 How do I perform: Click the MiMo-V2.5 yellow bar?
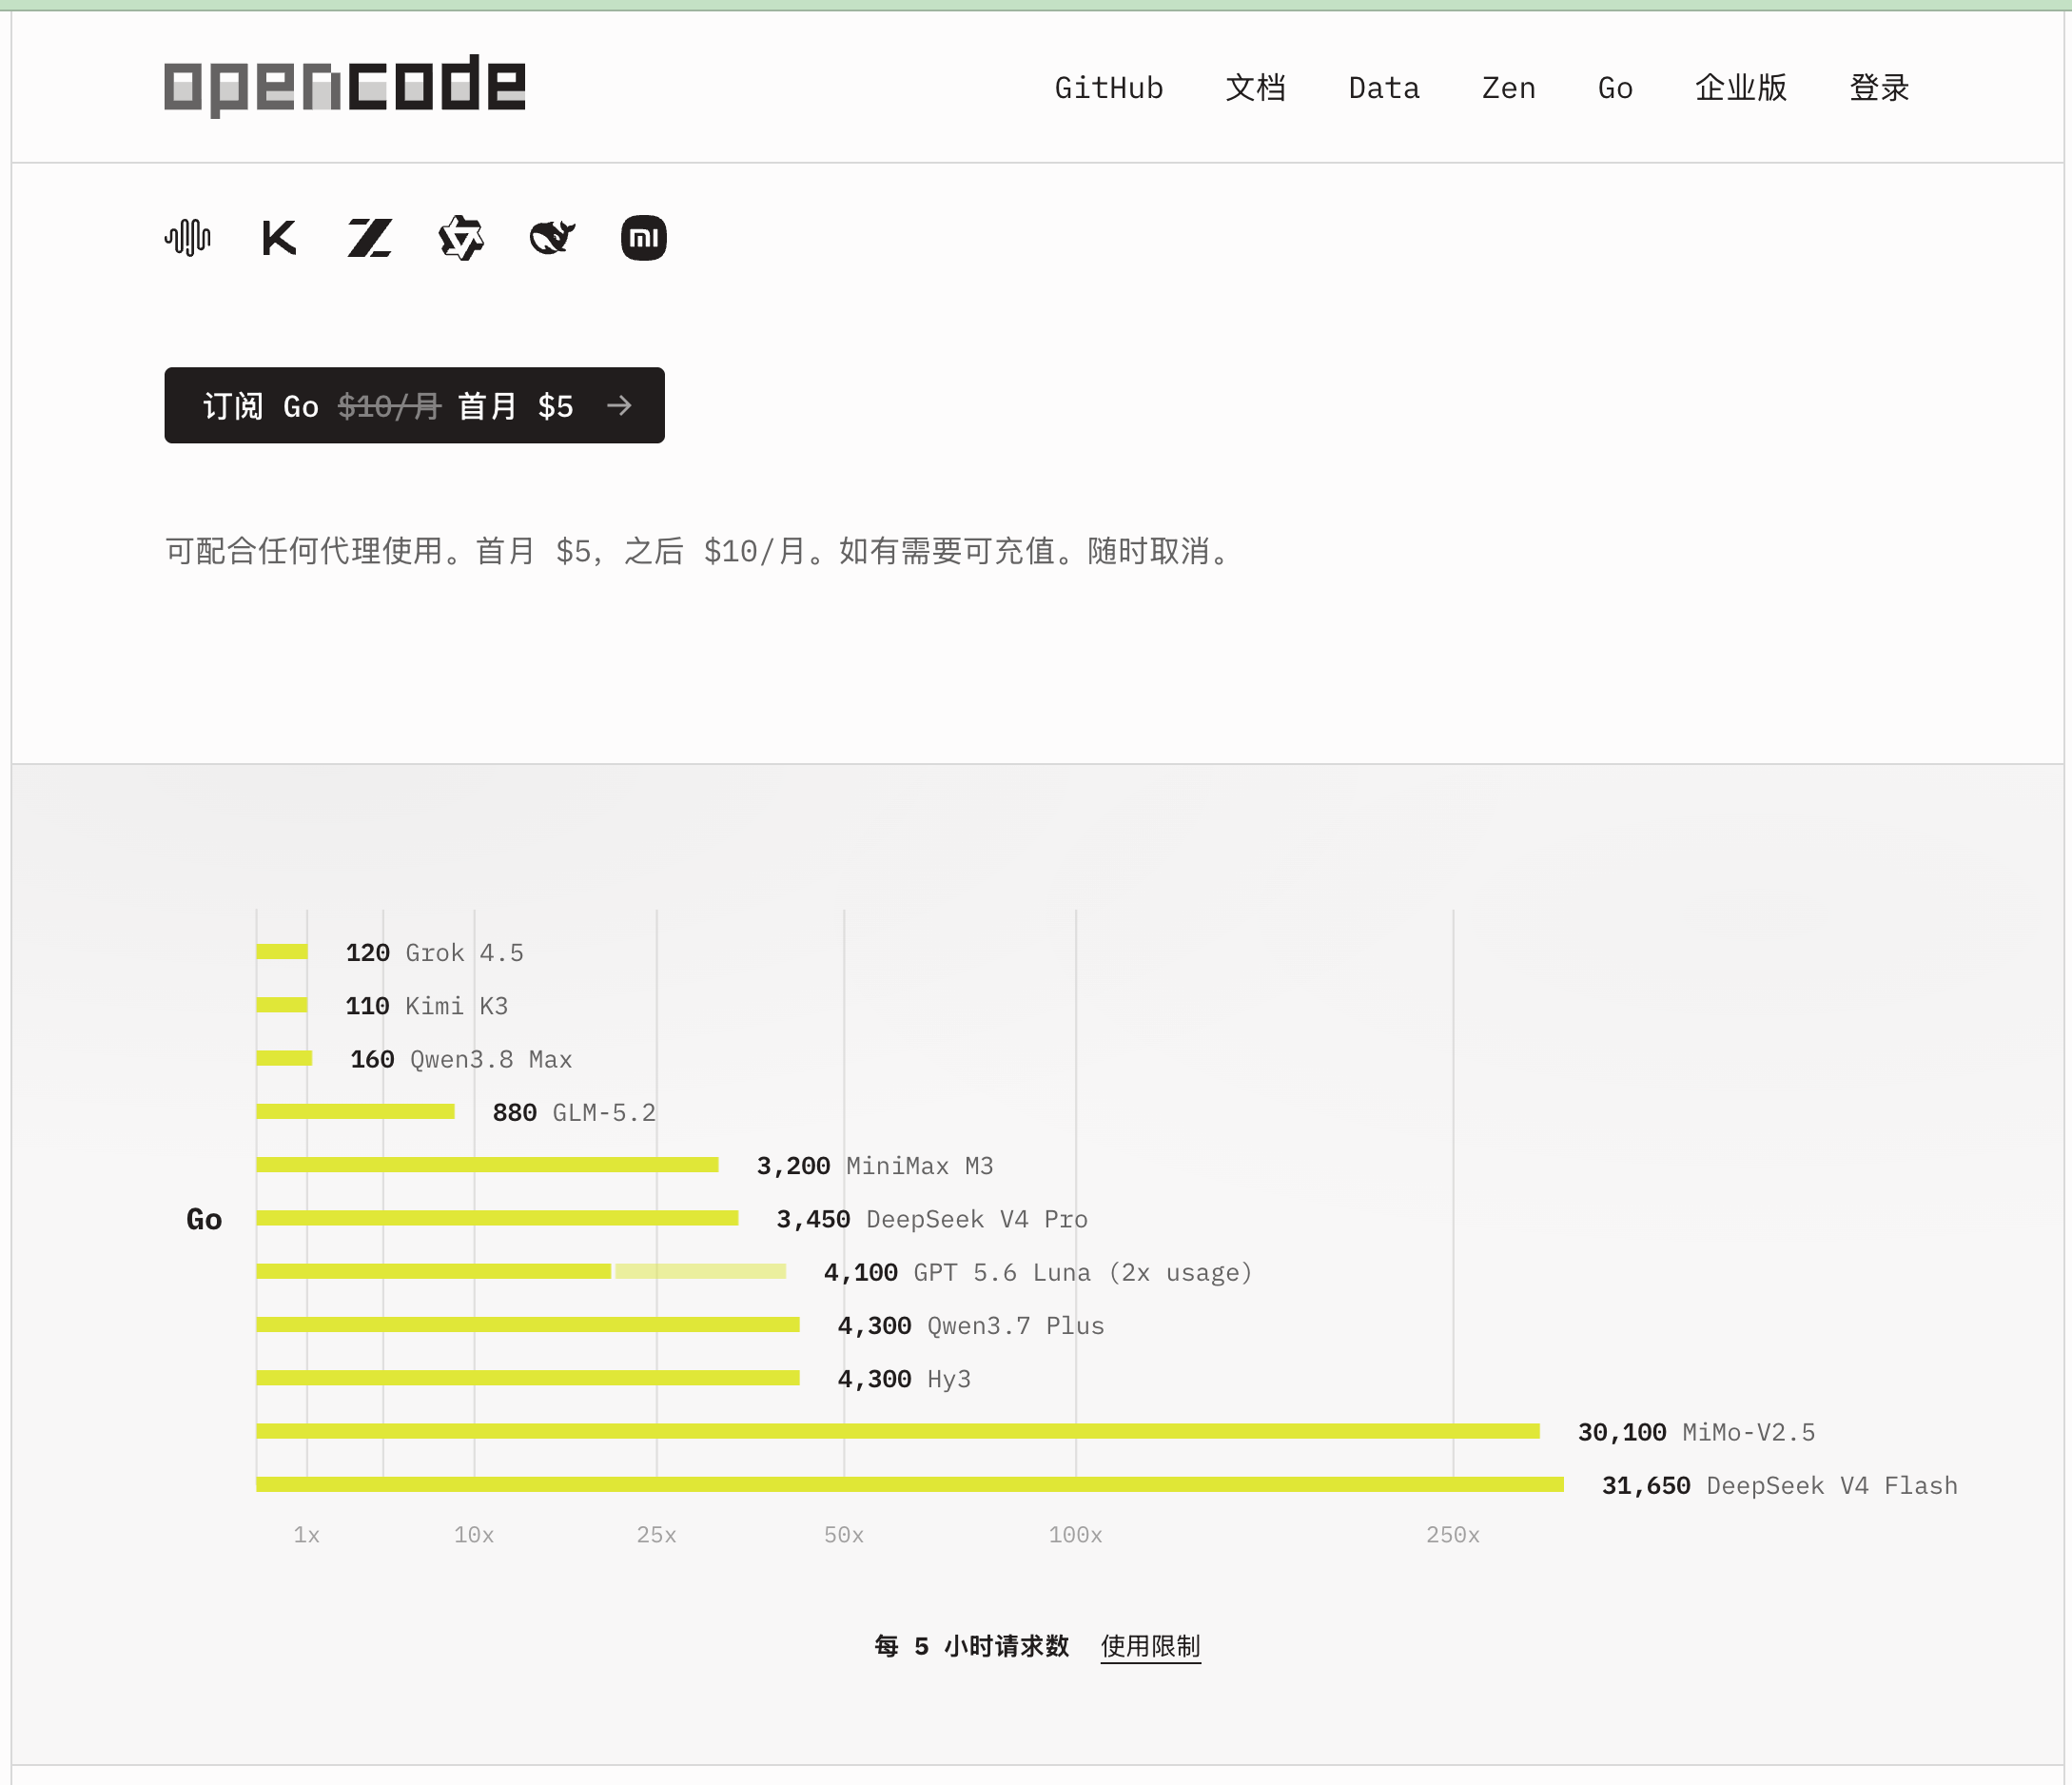[898, 1432]
